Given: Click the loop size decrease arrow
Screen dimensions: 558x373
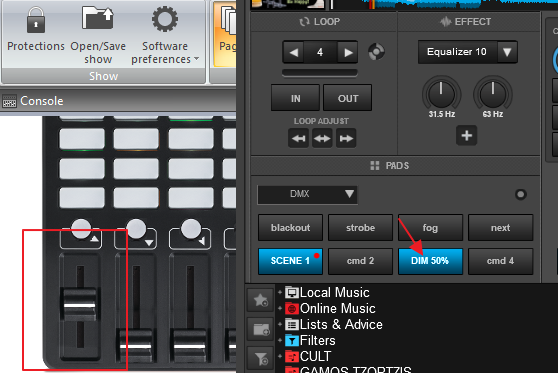Looking at the screenshot, I should (293, 53).
